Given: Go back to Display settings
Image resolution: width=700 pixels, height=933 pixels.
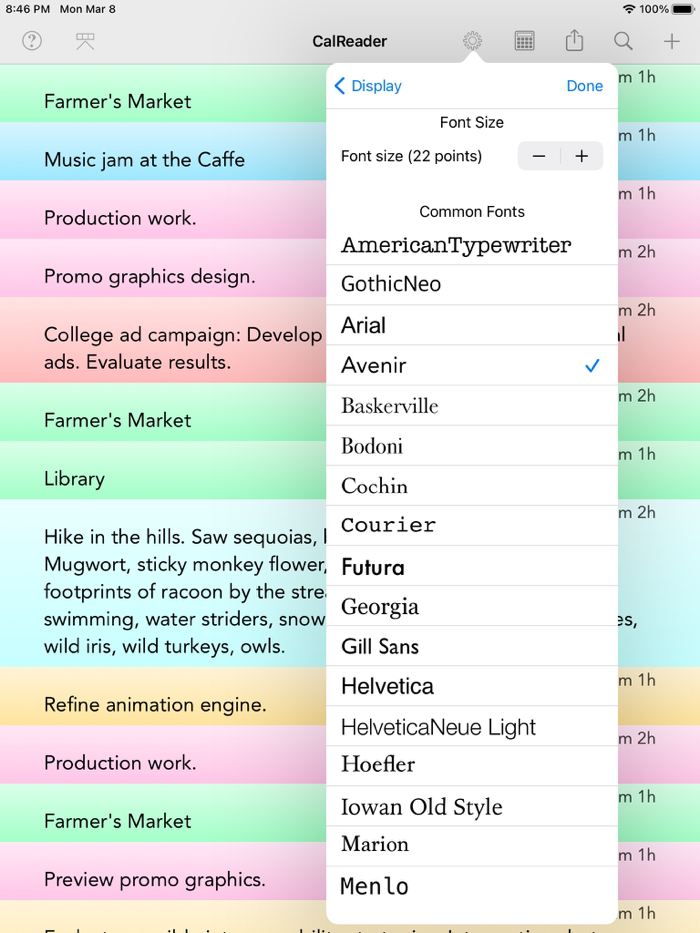Looking at the screenshot, I should [368, 86].
